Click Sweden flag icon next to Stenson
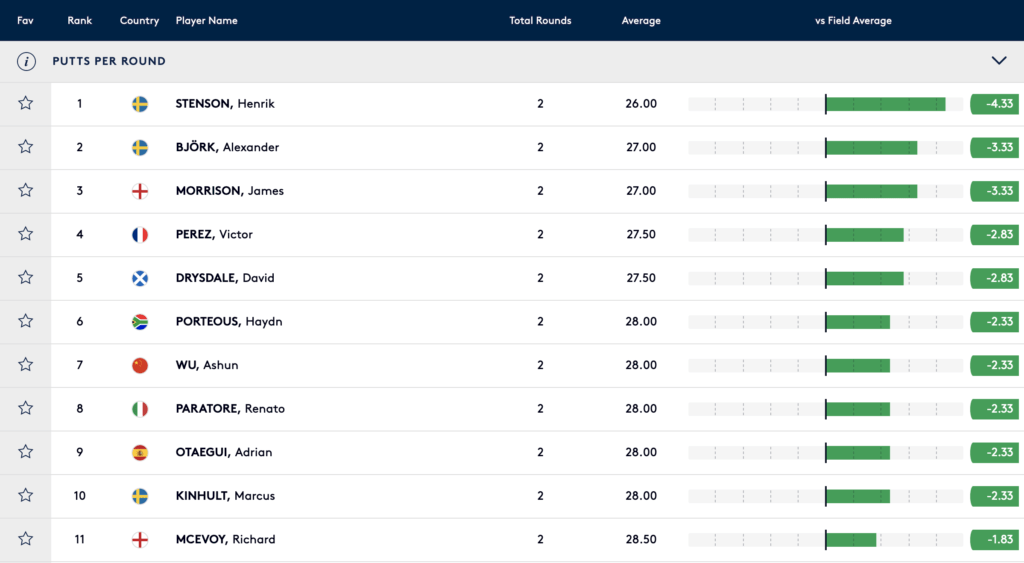Image resolution: width=1024 pixels, height=563 pixels. [140, 104]
